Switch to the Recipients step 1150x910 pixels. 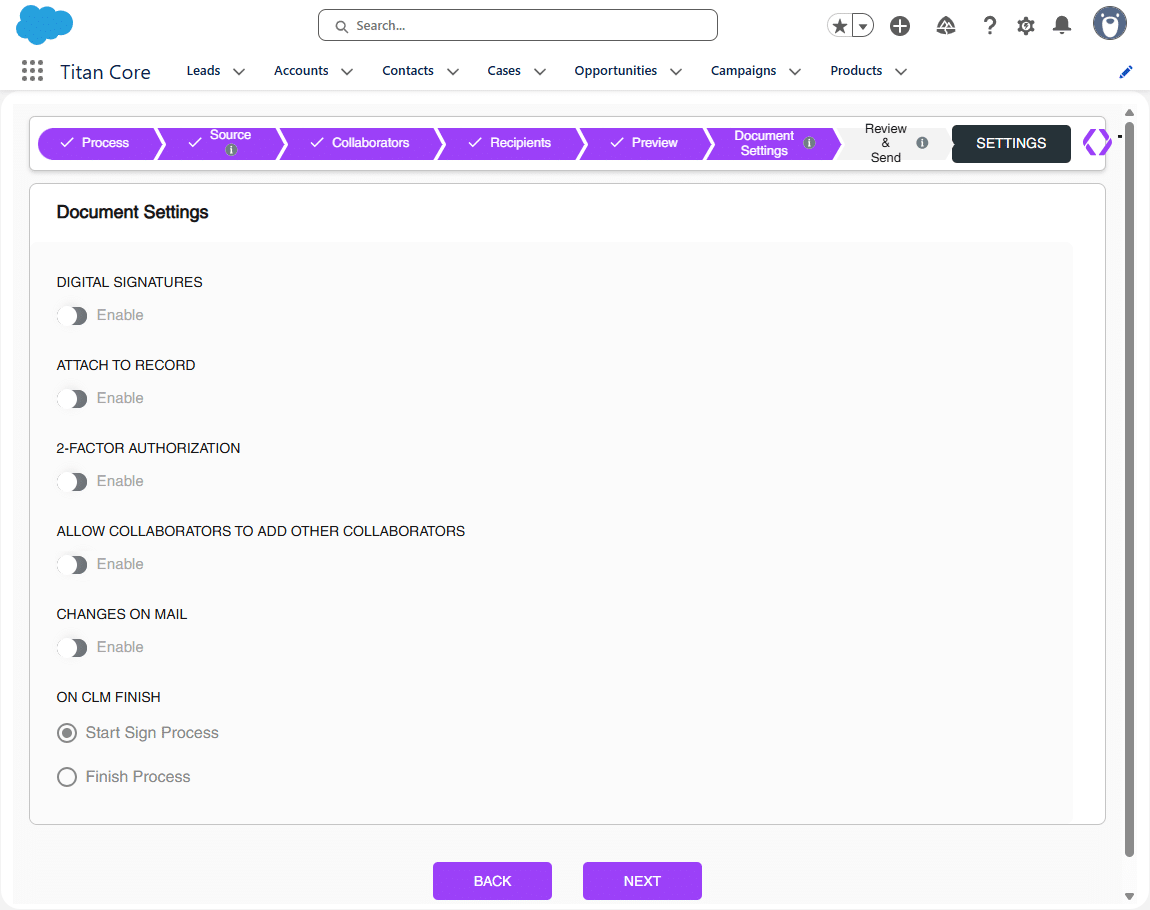[x=520, y=143]
